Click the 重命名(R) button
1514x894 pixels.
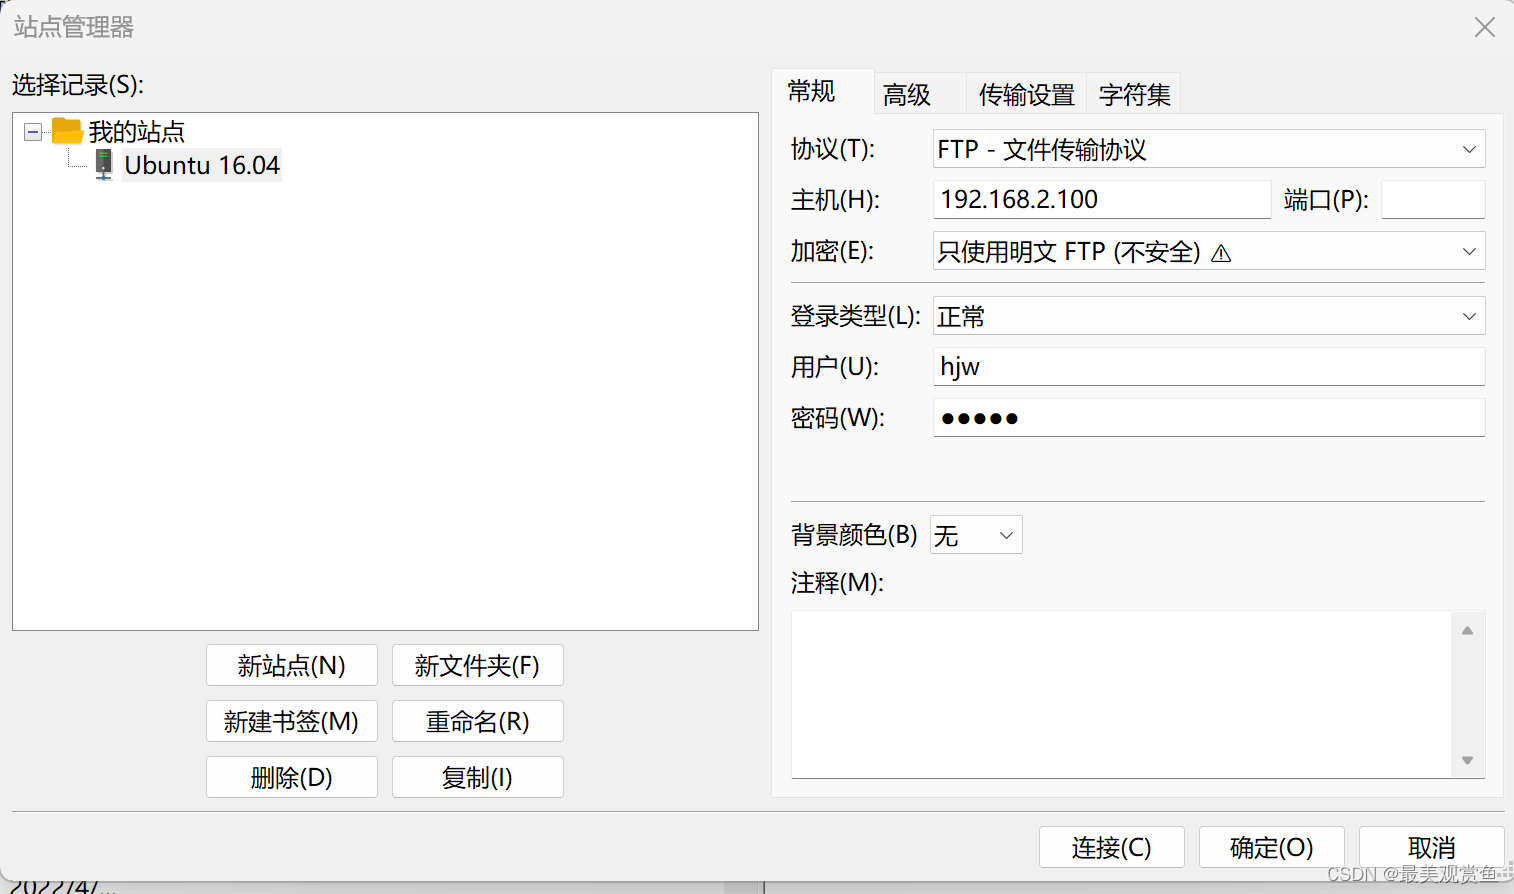(478, 721)
